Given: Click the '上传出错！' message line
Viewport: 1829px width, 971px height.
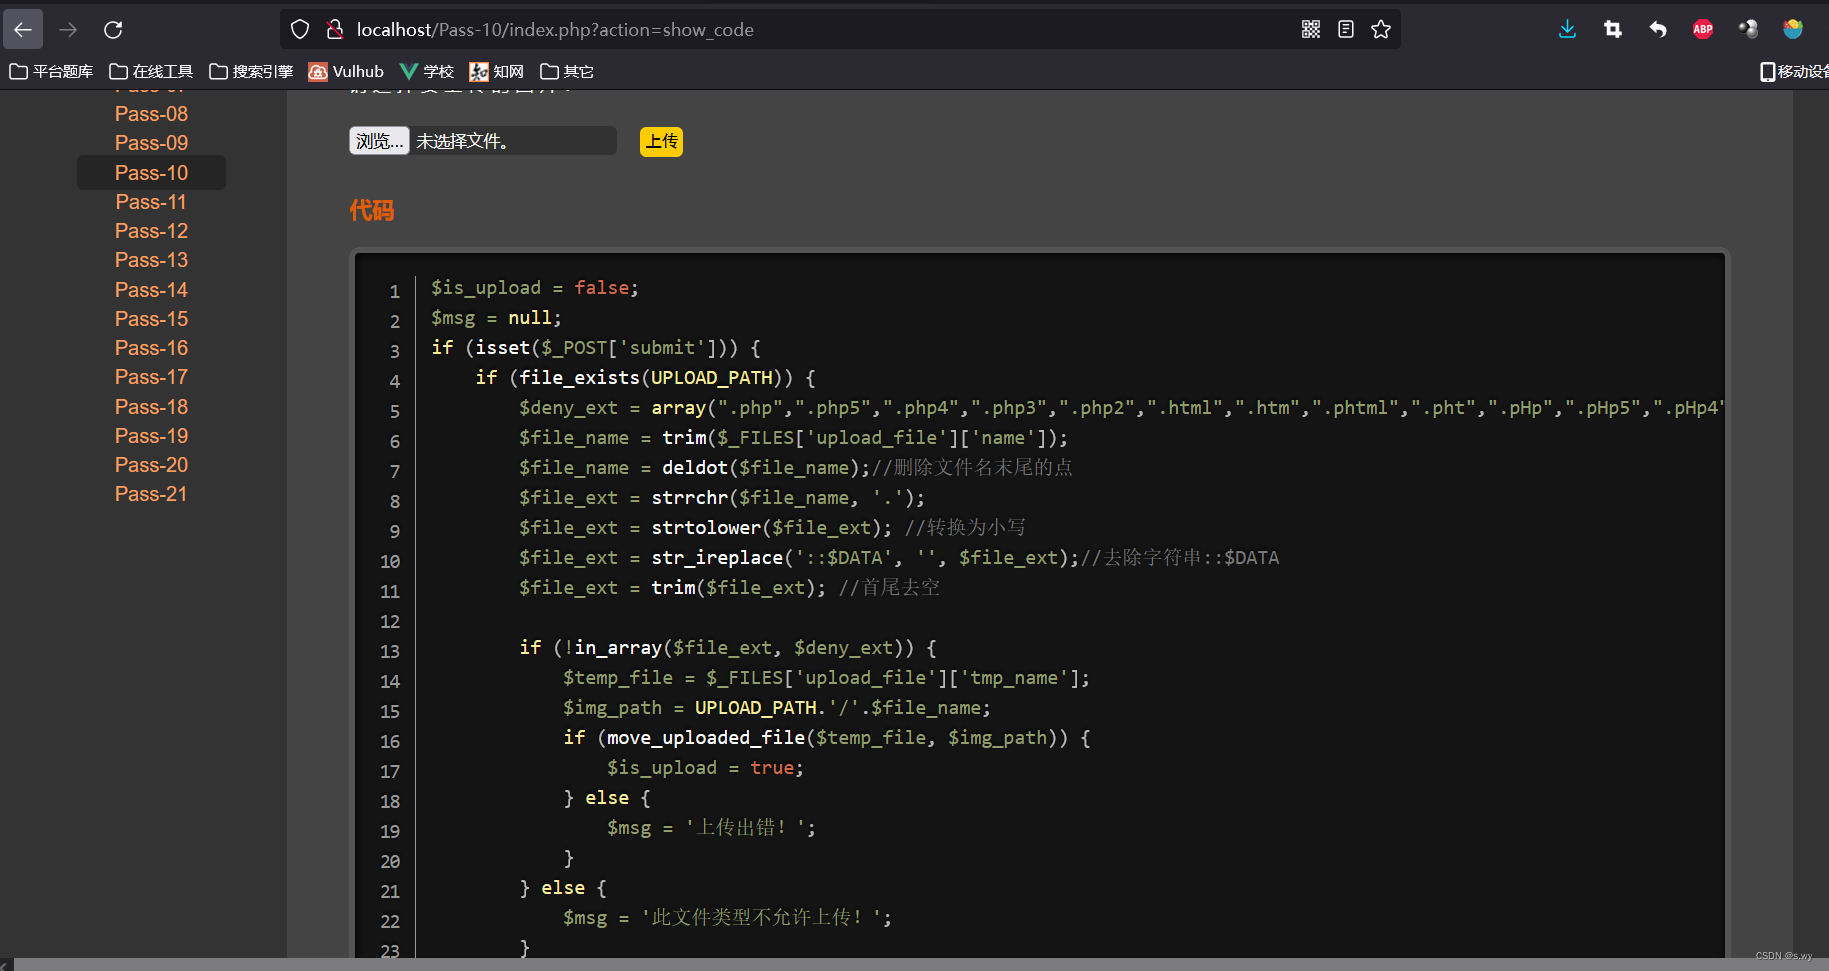Looking at the screenshot, I should coord(711,828).
